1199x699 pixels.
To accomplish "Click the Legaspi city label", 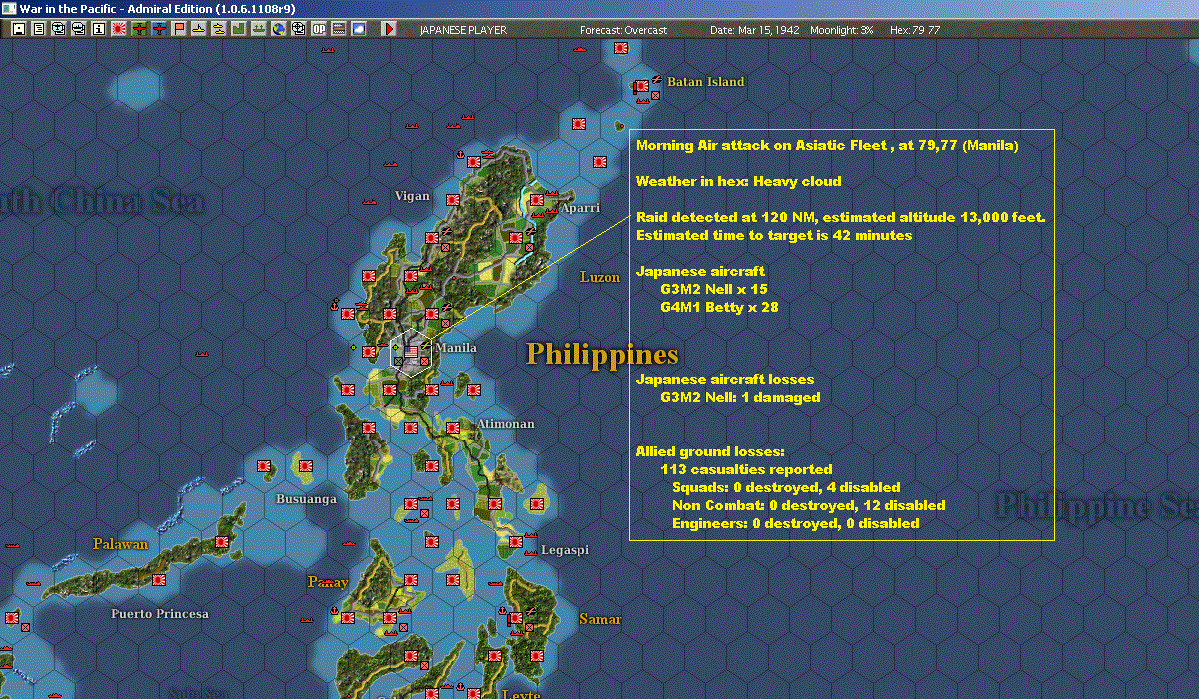I will (564, 550).
